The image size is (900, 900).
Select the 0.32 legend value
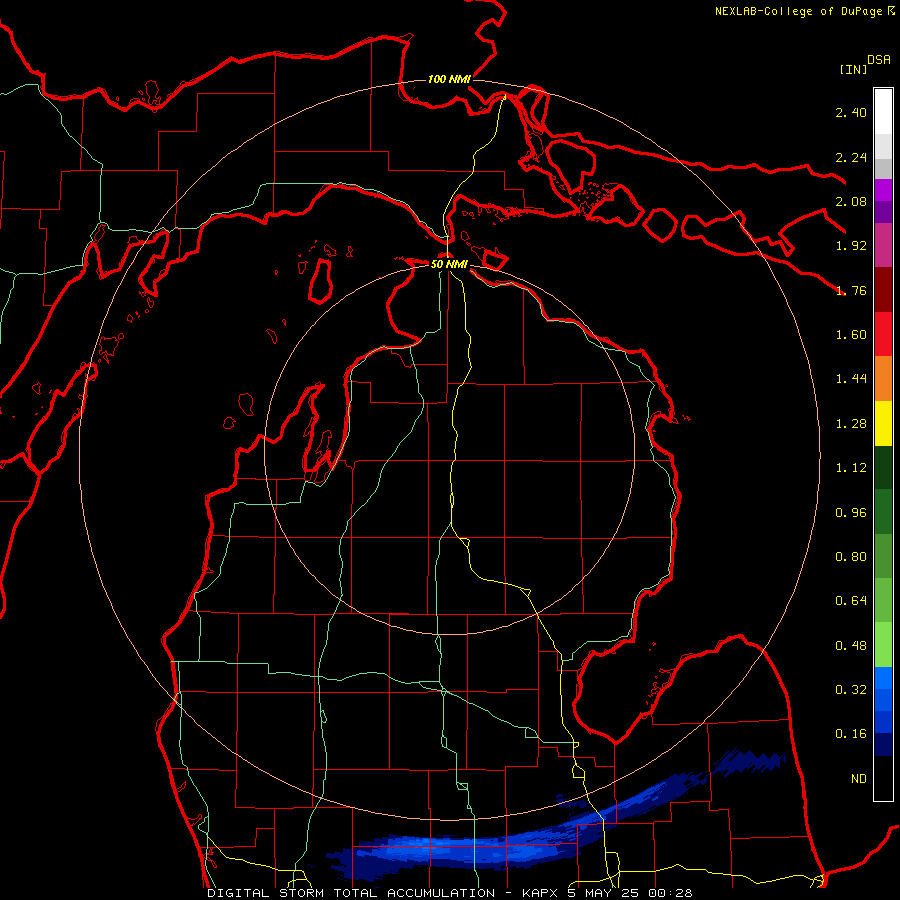pyautogui.click(x=851, y=690)
